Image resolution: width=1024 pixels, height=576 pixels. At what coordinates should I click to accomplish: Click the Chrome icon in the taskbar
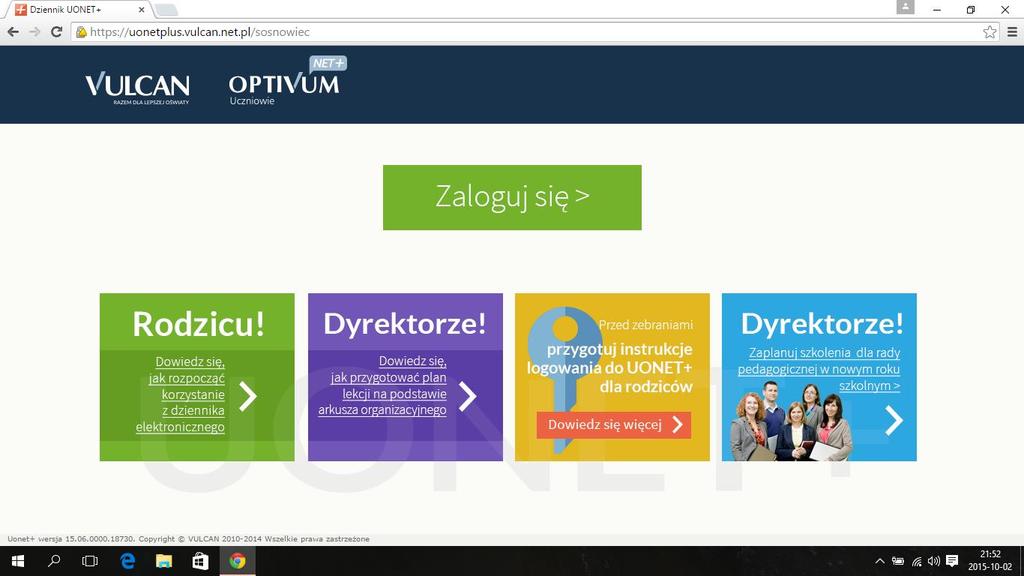coord(237,561)
